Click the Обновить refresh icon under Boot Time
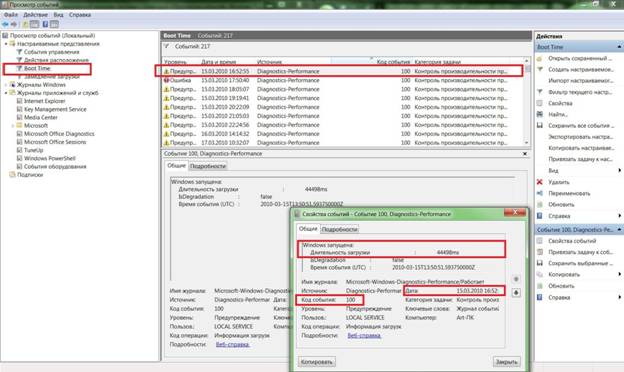This screenshot has height=372, width=624. click(x=540, y=205)
